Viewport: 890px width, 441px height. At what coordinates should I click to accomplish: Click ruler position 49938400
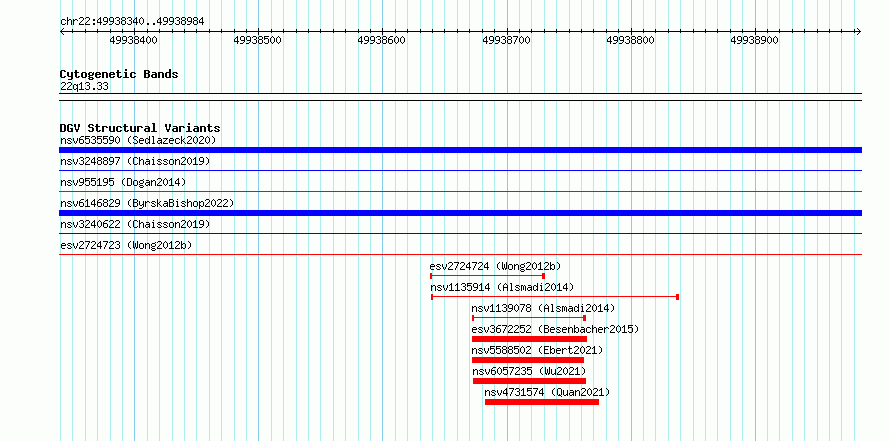pos(134,40)
